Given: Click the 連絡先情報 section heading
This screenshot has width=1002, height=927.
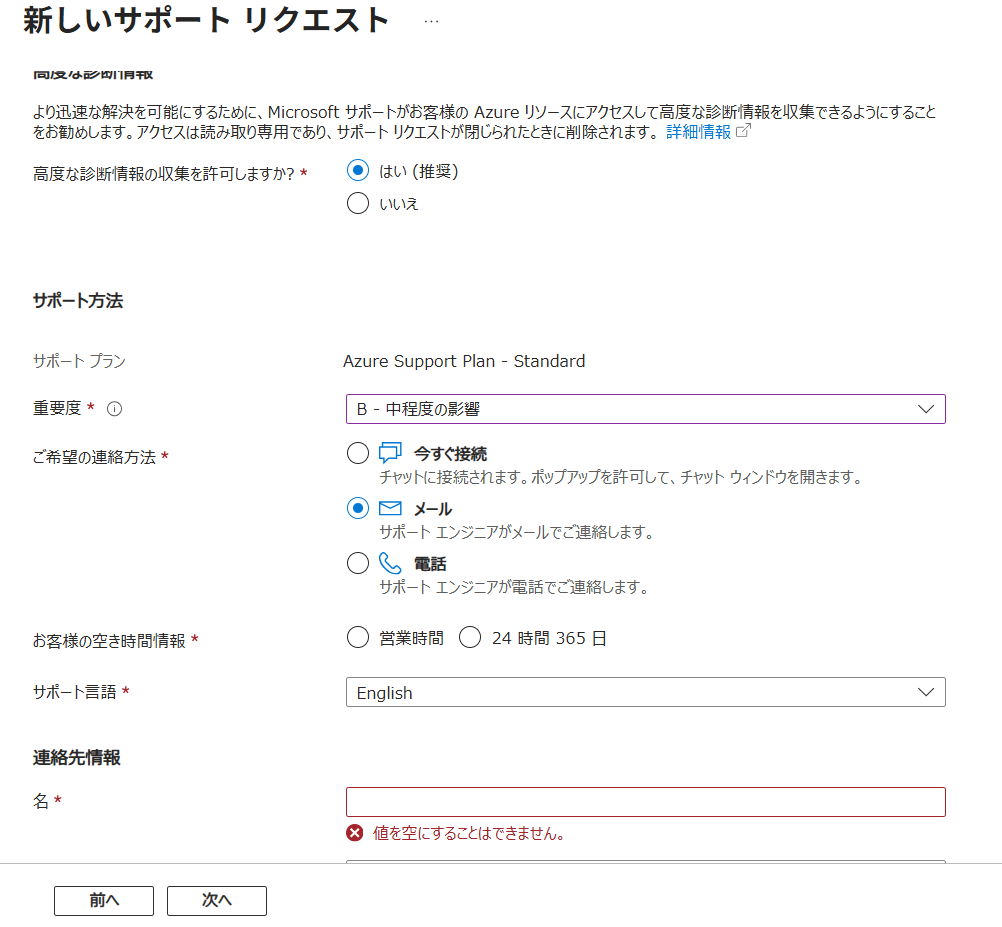Looking at the screenshot, I should coord(77,758).
